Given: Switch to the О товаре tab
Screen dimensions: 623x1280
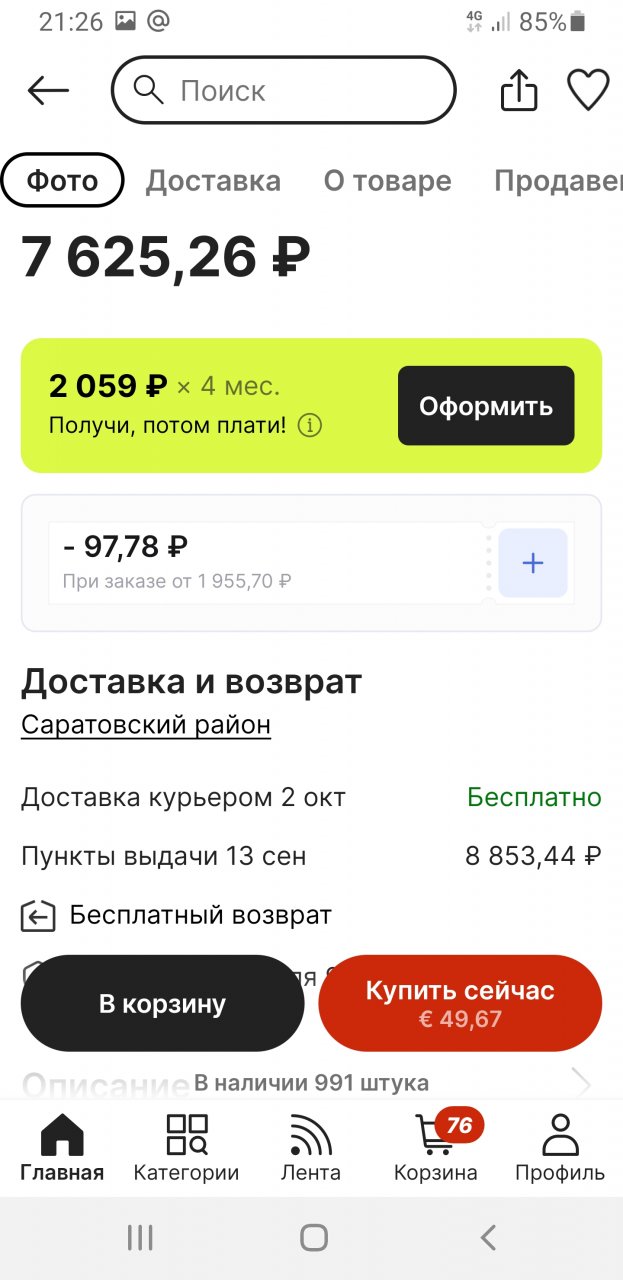Looking at the screenshot, I should pyautogui.click(x=387, y=181).
